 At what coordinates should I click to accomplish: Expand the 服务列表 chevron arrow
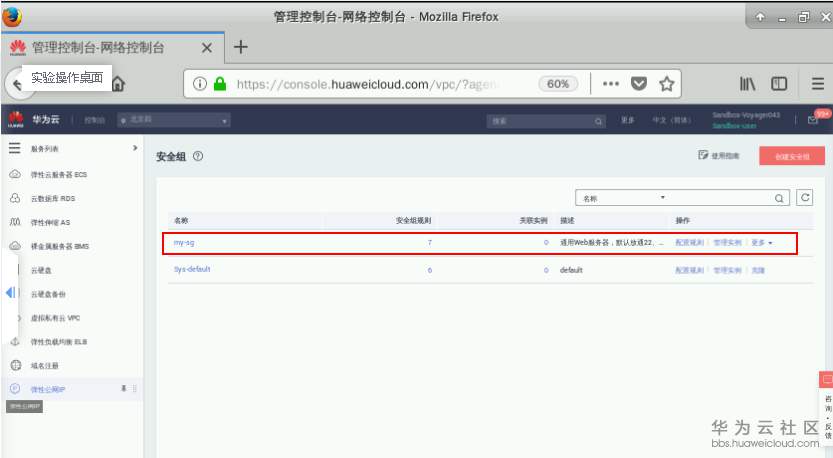click(135, 148)
